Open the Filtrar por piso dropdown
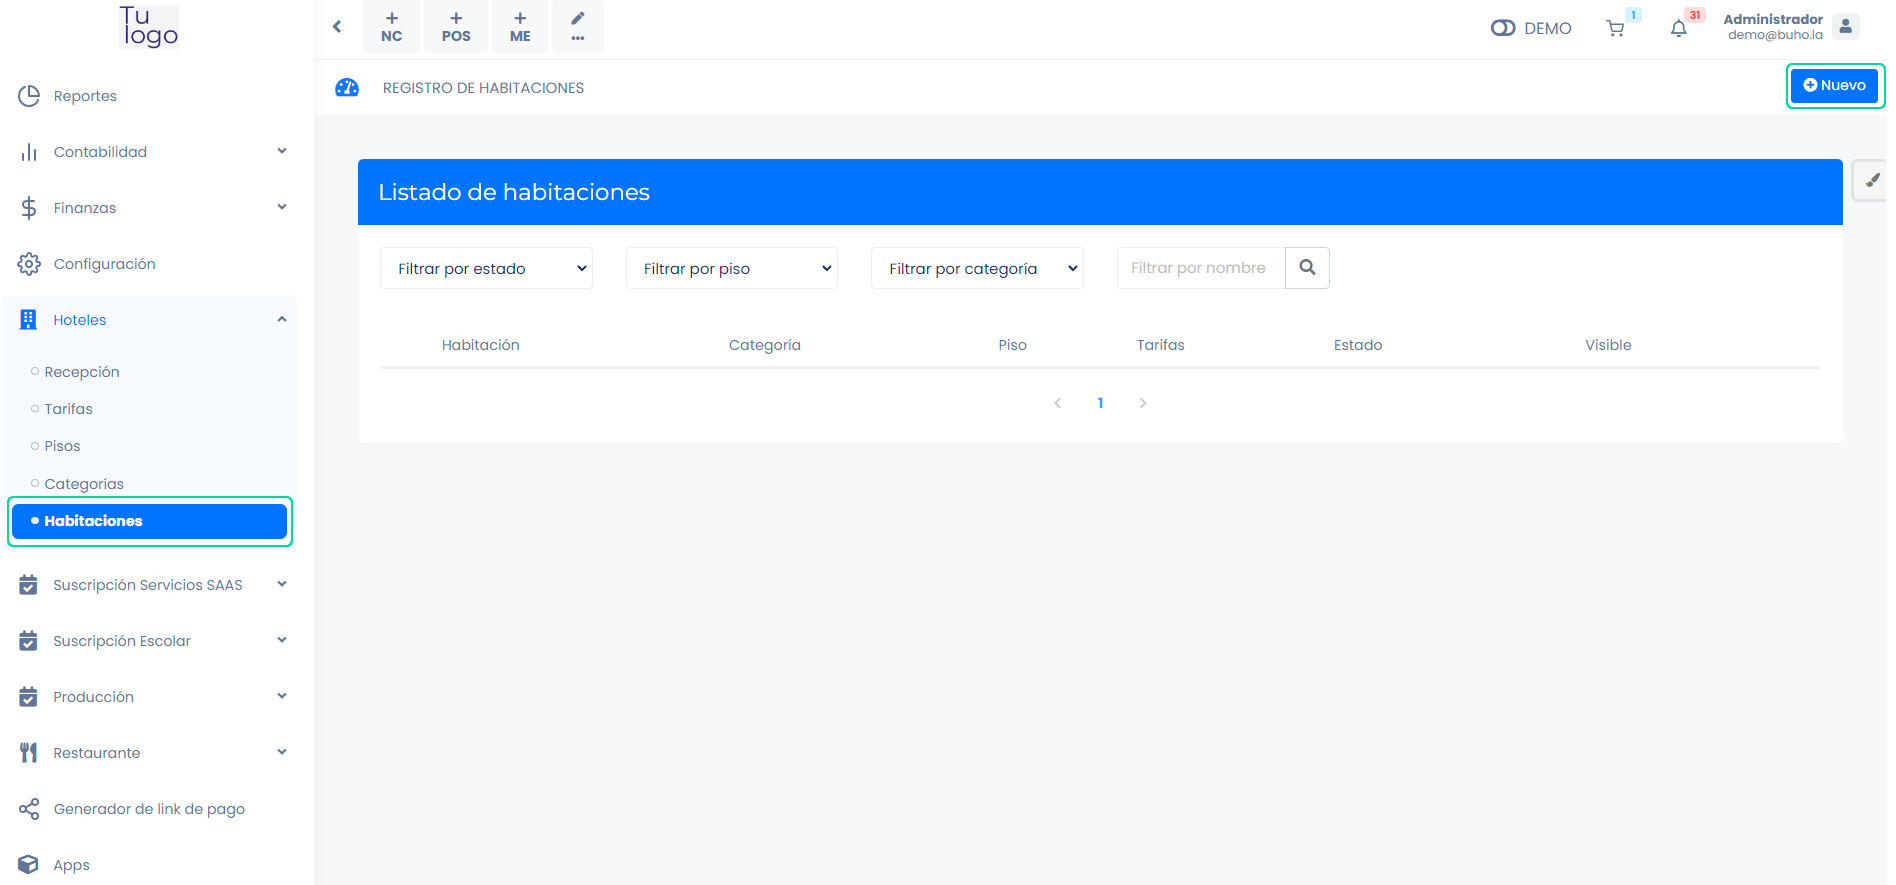 click(x=731, y=269)
